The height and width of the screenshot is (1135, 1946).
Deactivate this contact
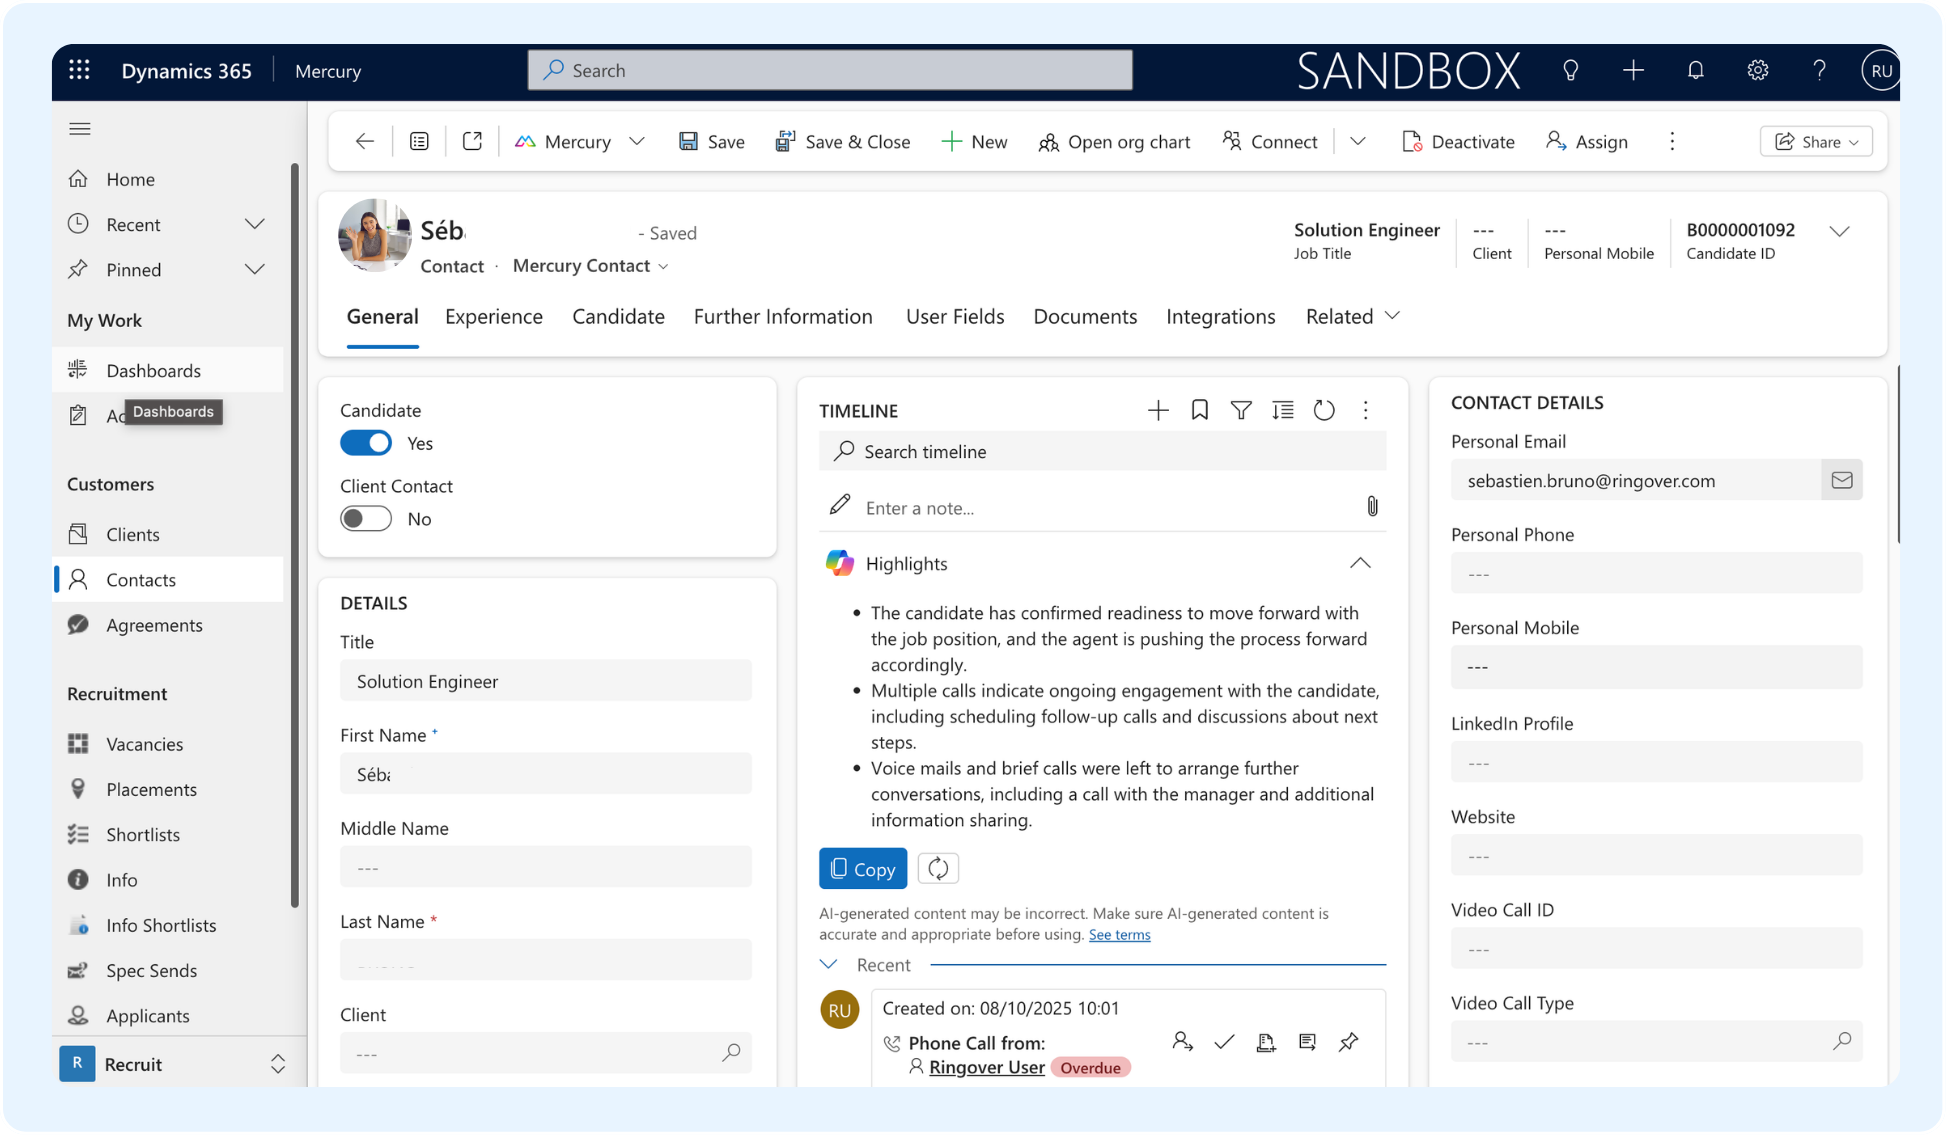point(1458,142)
